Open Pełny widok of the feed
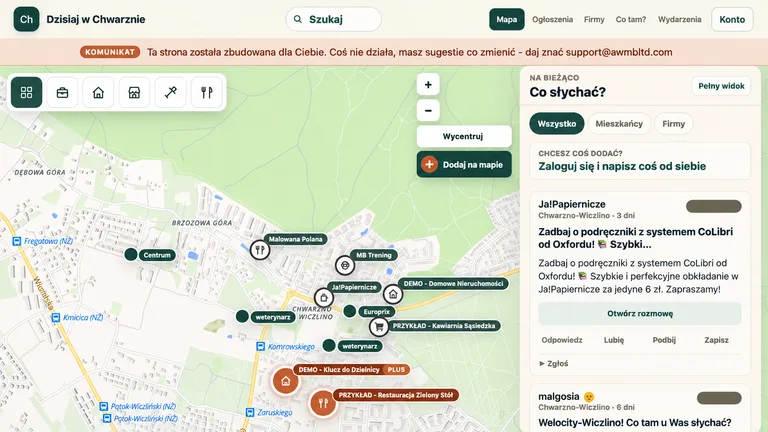The image size is (768, 432). click(721, 86)
